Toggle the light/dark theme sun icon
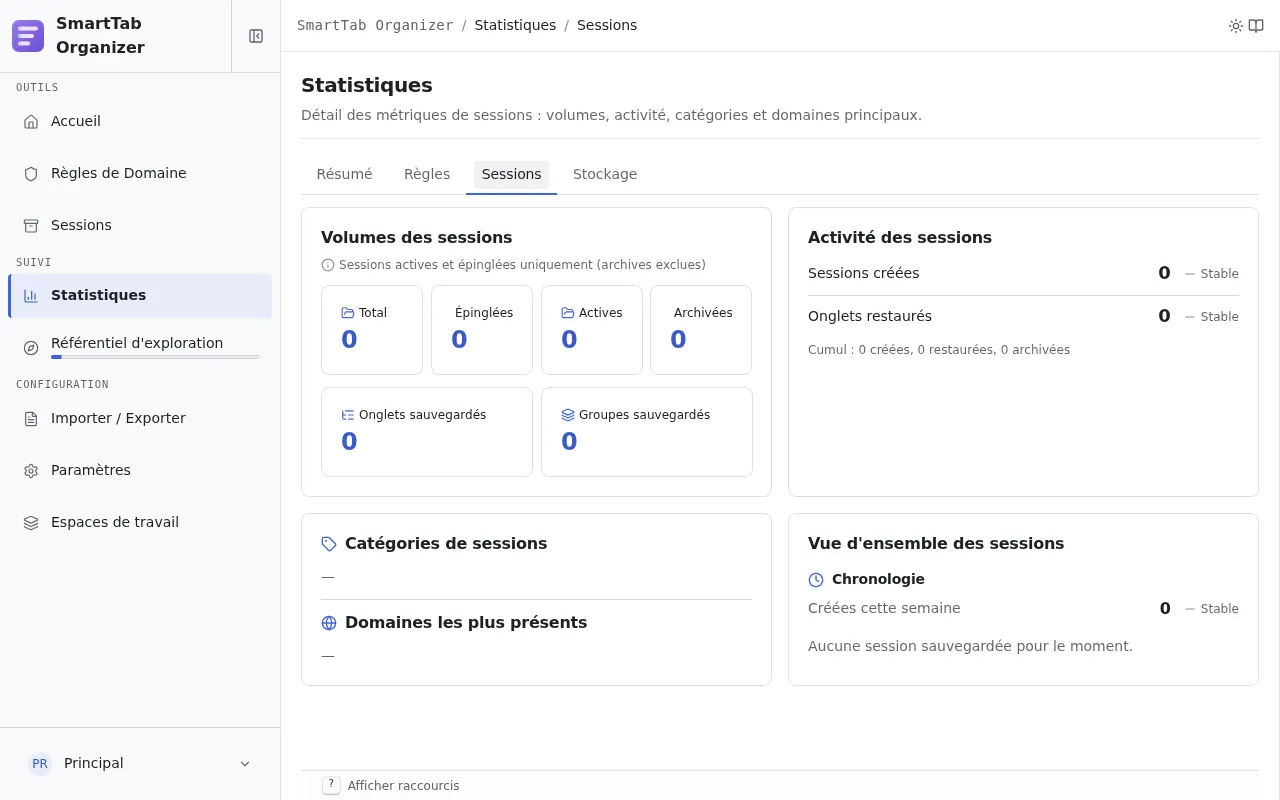This screenshot has width=1280, height=800. tap(1236, 26)
